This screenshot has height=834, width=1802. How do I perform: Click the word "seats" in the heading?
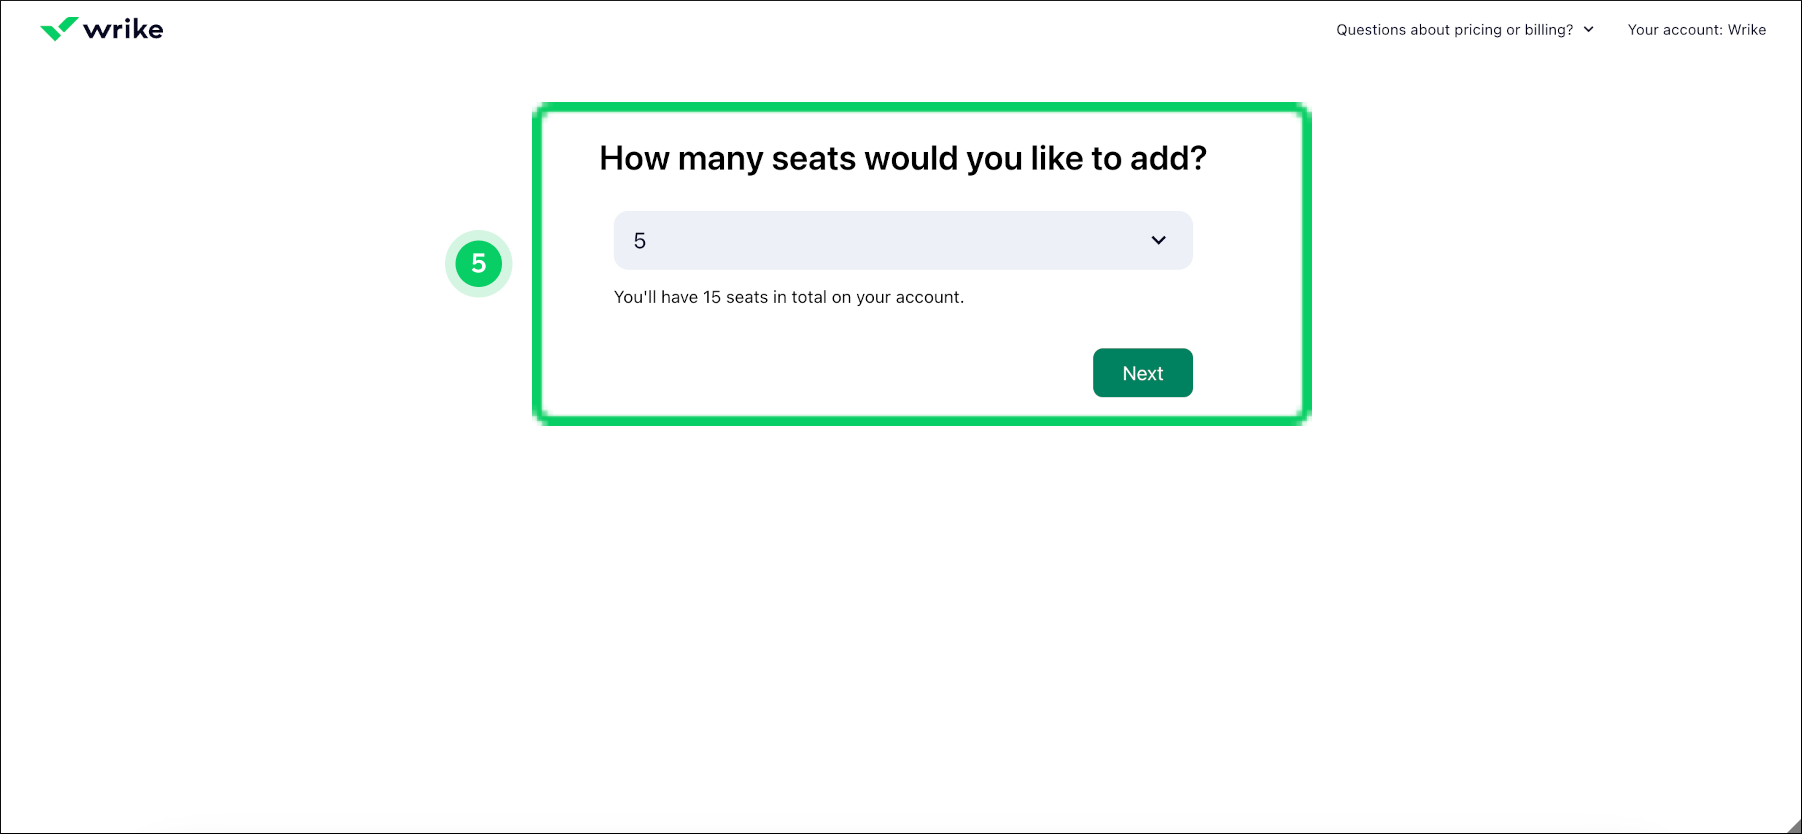813,158
